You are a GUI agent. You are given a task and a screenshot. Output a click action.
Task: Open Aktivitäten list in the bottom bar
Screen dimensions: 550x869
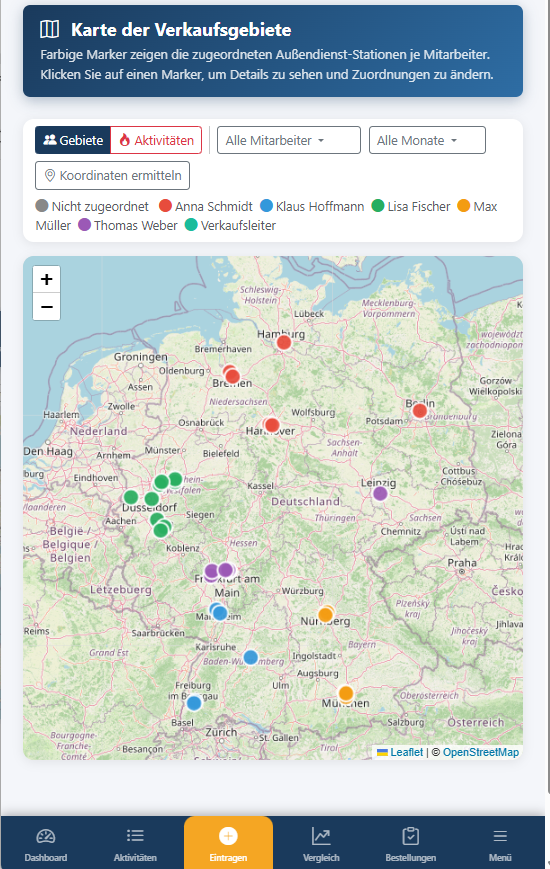[x=135, y=844]
